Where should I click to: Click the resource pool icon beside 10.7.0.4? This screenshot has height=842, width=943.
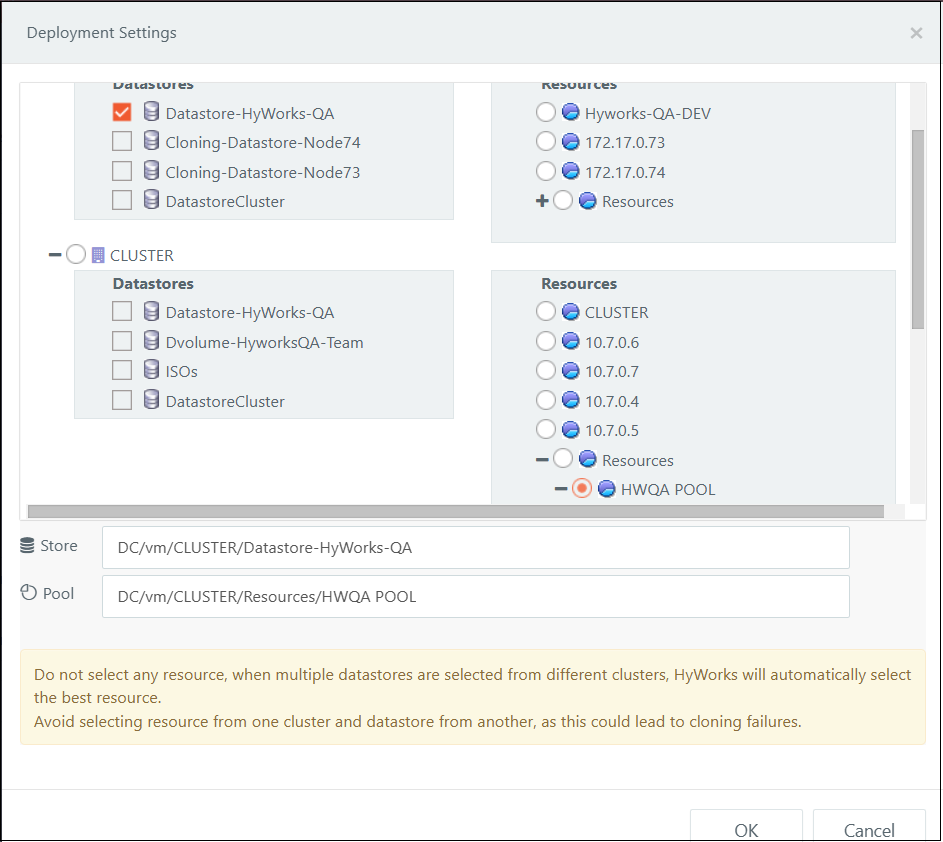pos(570,400)
